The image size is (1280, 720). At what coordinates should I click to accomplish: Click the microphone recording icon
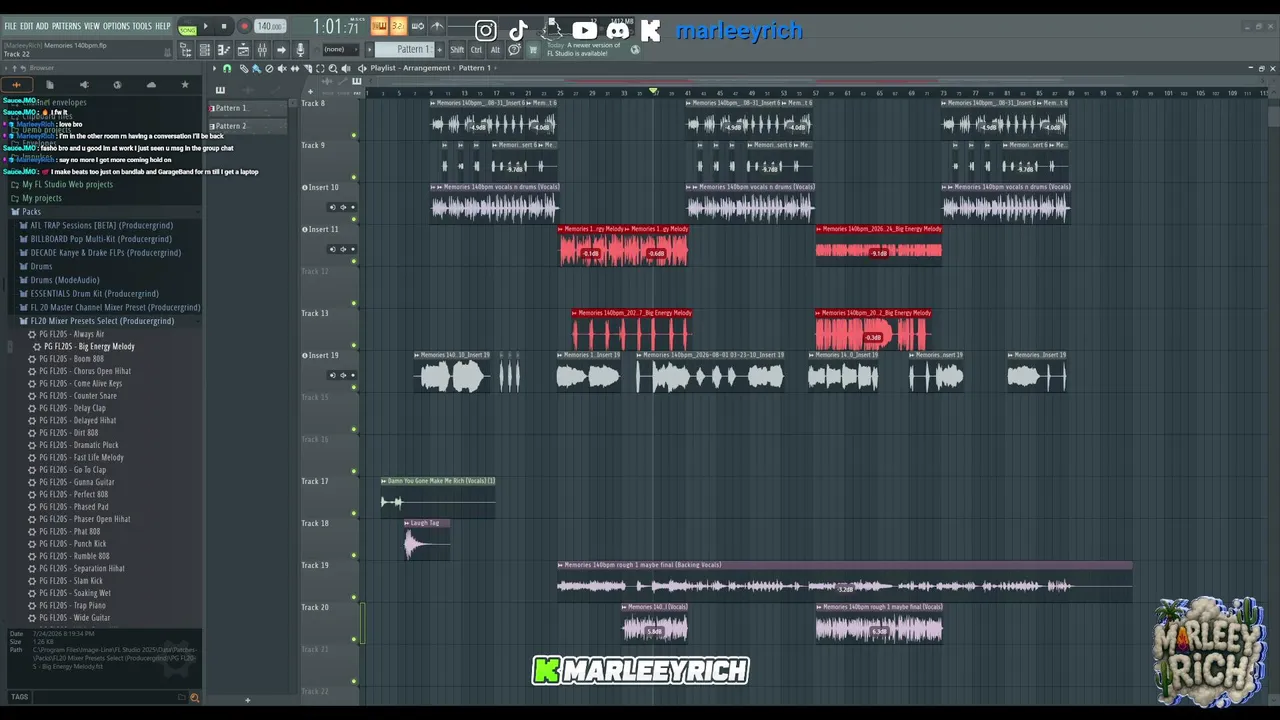(x=300, y=50)
